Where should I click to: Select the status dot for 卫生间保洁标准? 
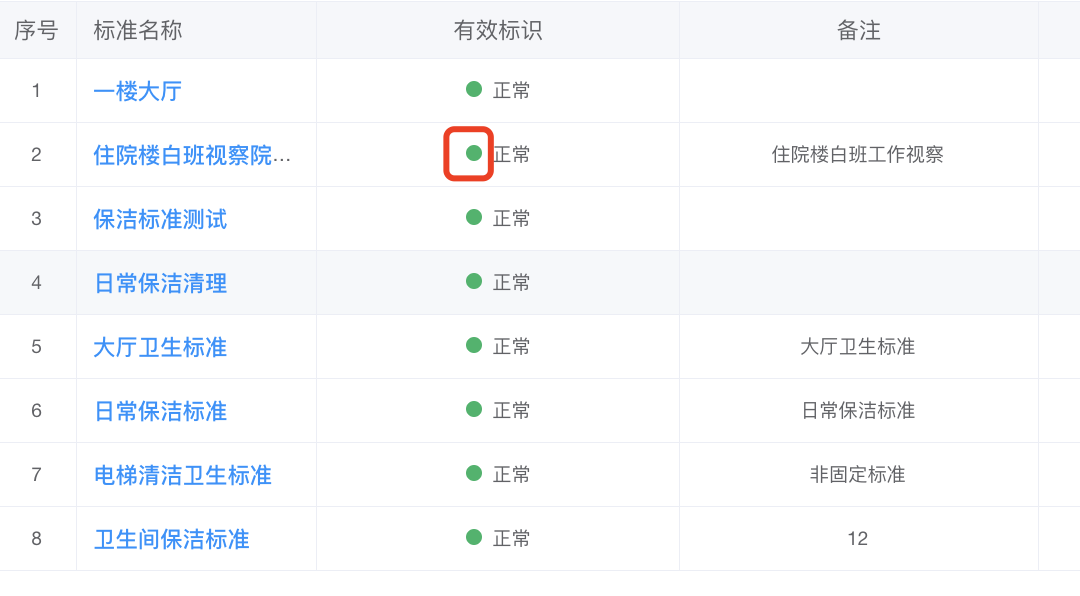point(474,537)
